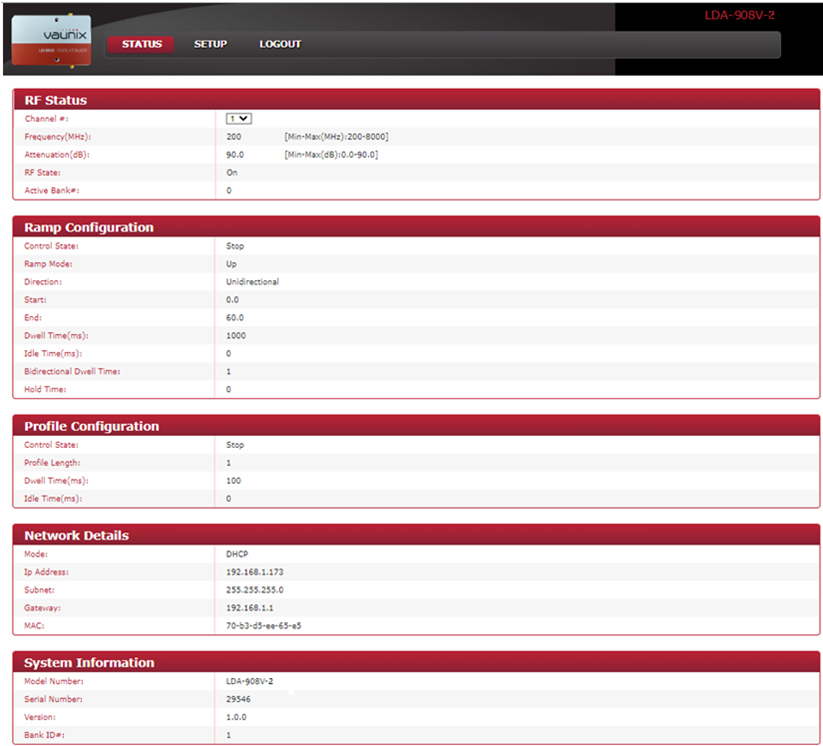Click the Ramp Mode Up value
Viewport: 823px width, 746px height.
tap(232, 264)
